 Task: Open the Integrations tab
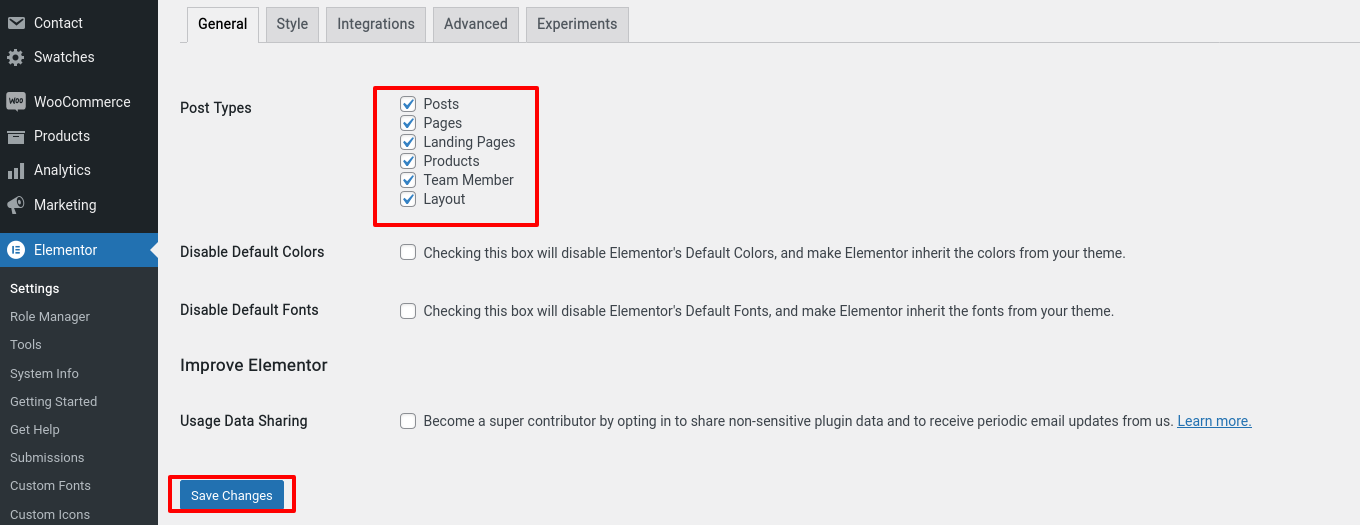tap(376, 24)
